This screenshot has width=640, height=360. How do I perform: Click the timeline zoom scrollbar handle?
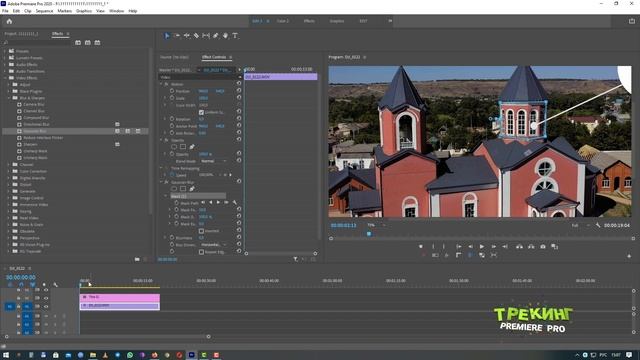[208, 337]
